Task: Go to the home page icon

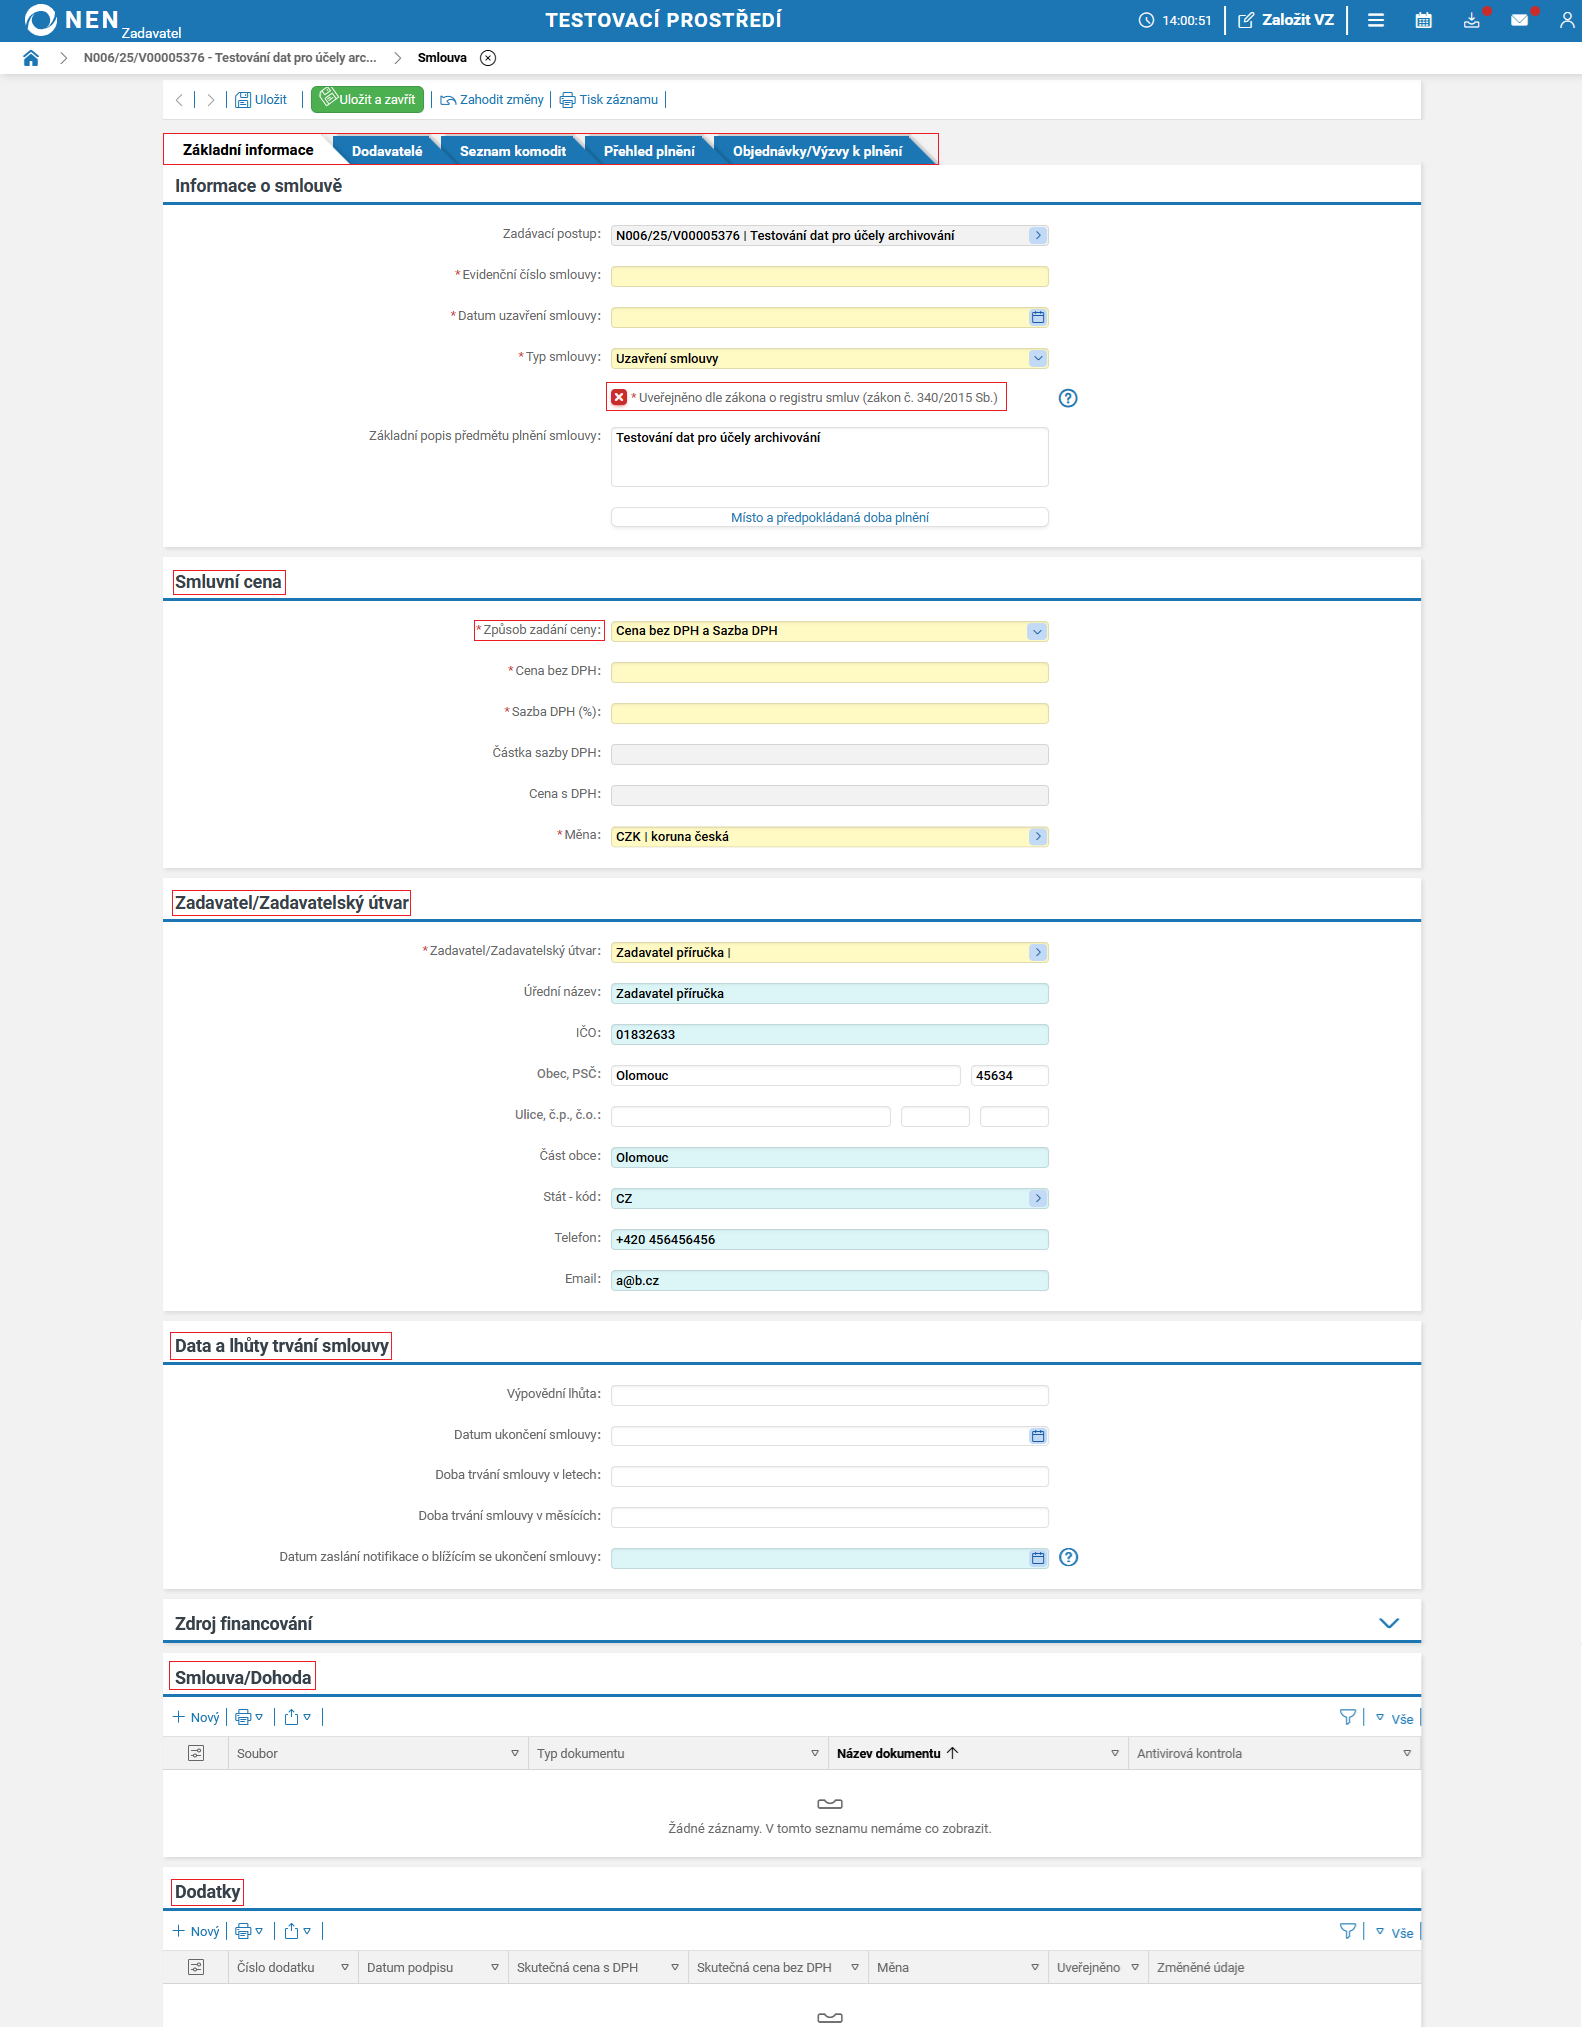Action: (31, 58)
